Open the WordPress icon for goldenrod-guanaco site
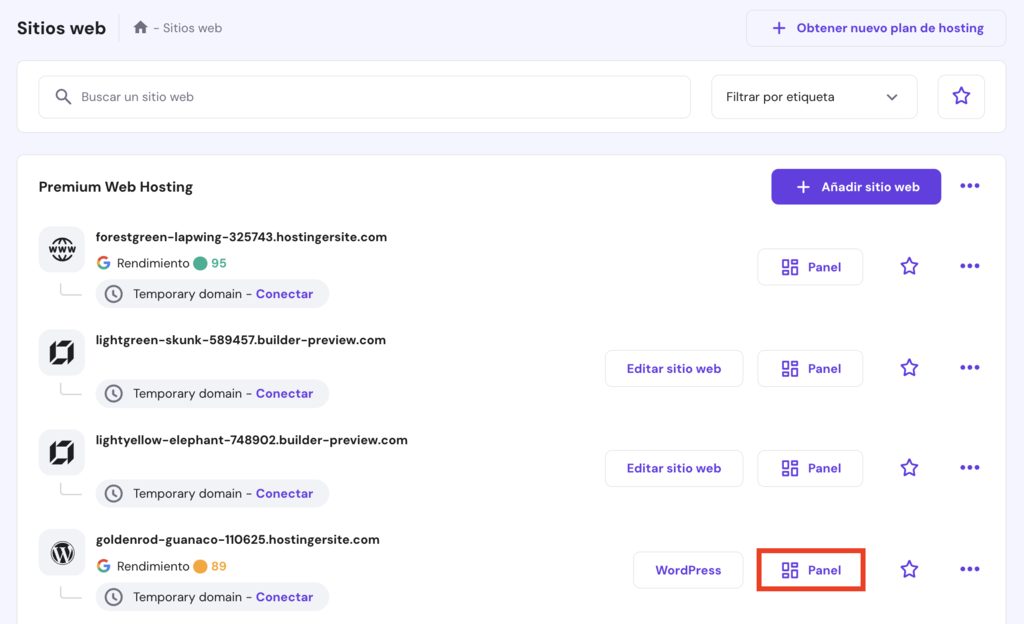 pos(62,552)
